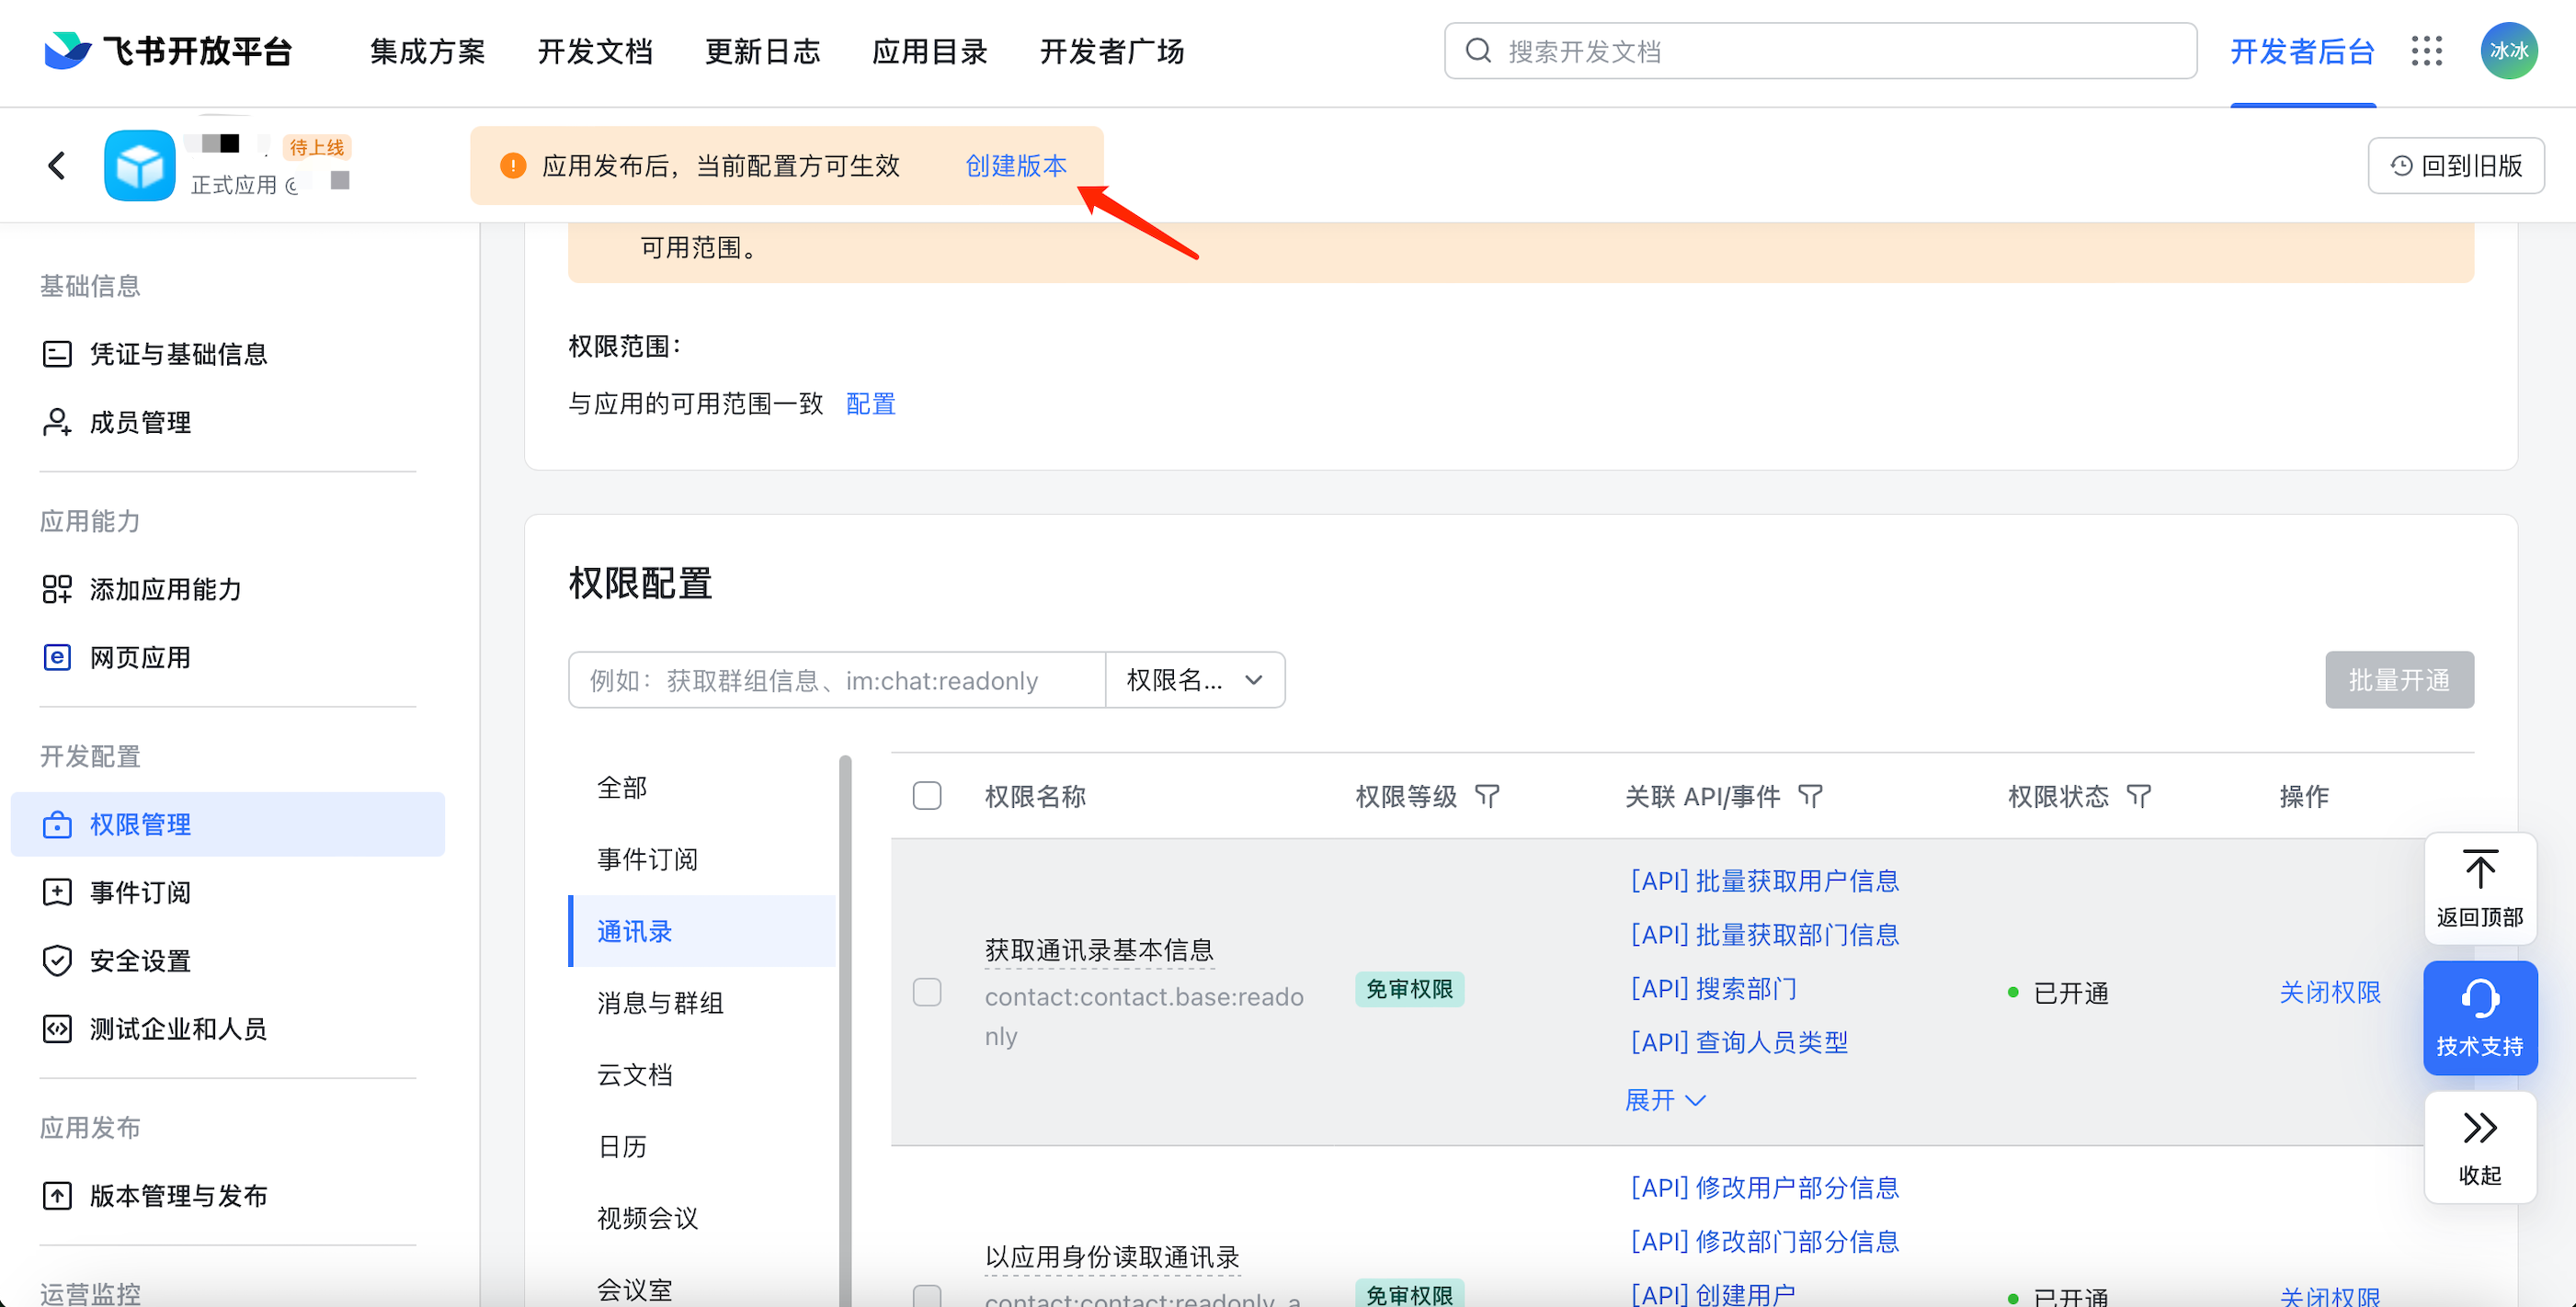Click the 网页应用 icon in the sidebar
The image size is (2576, 1307).
click(57, 657)
